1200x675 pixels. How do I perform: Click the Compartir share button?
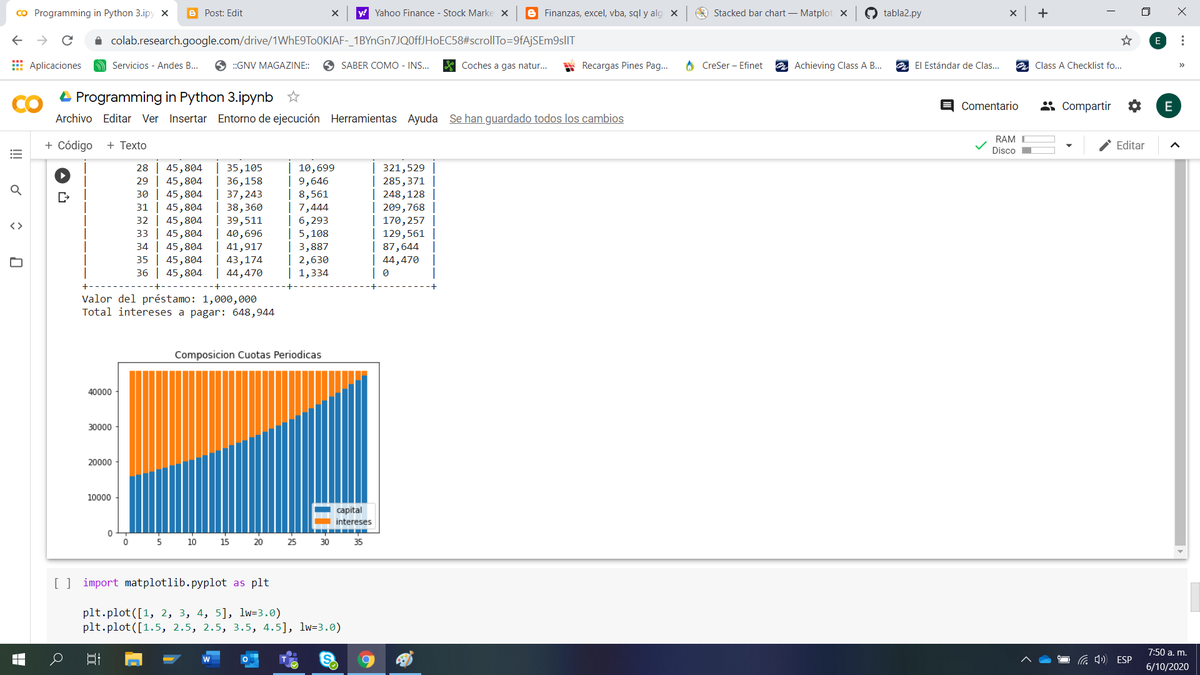[1075, 106]
